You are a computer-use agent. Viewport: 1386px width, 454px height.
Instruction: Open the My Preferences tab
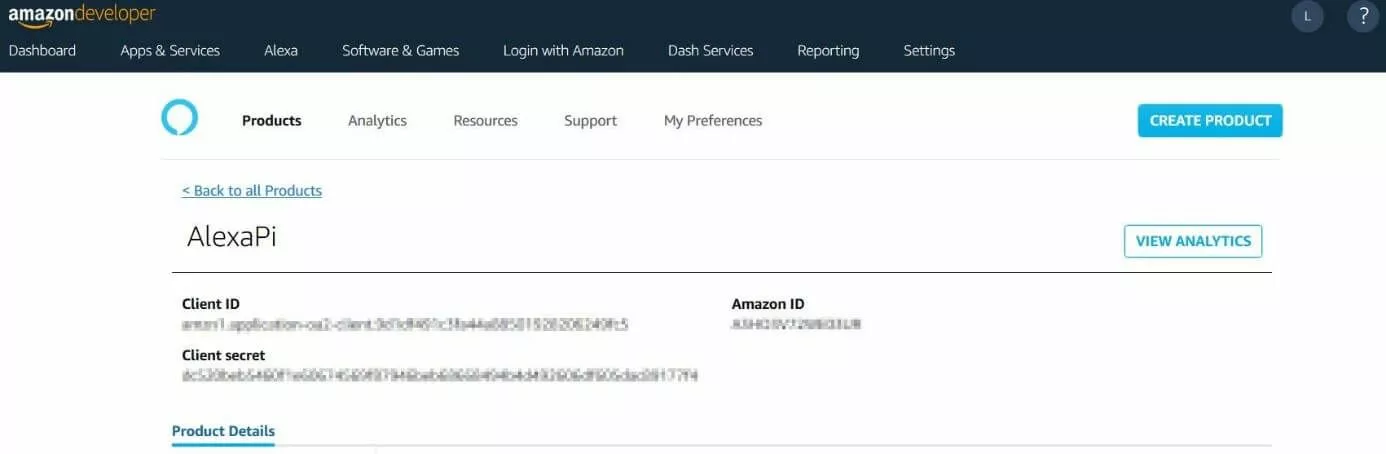coord(713,121)
